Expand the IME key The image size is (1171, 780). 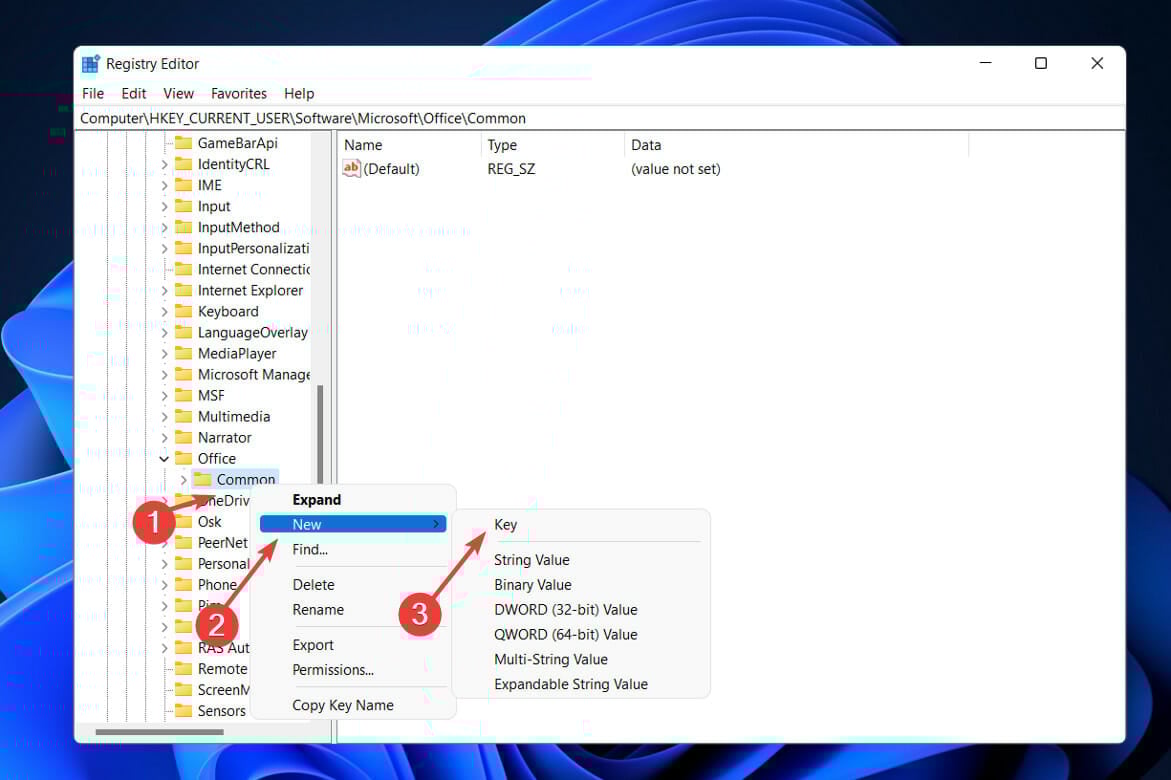[x=164, y=185]
